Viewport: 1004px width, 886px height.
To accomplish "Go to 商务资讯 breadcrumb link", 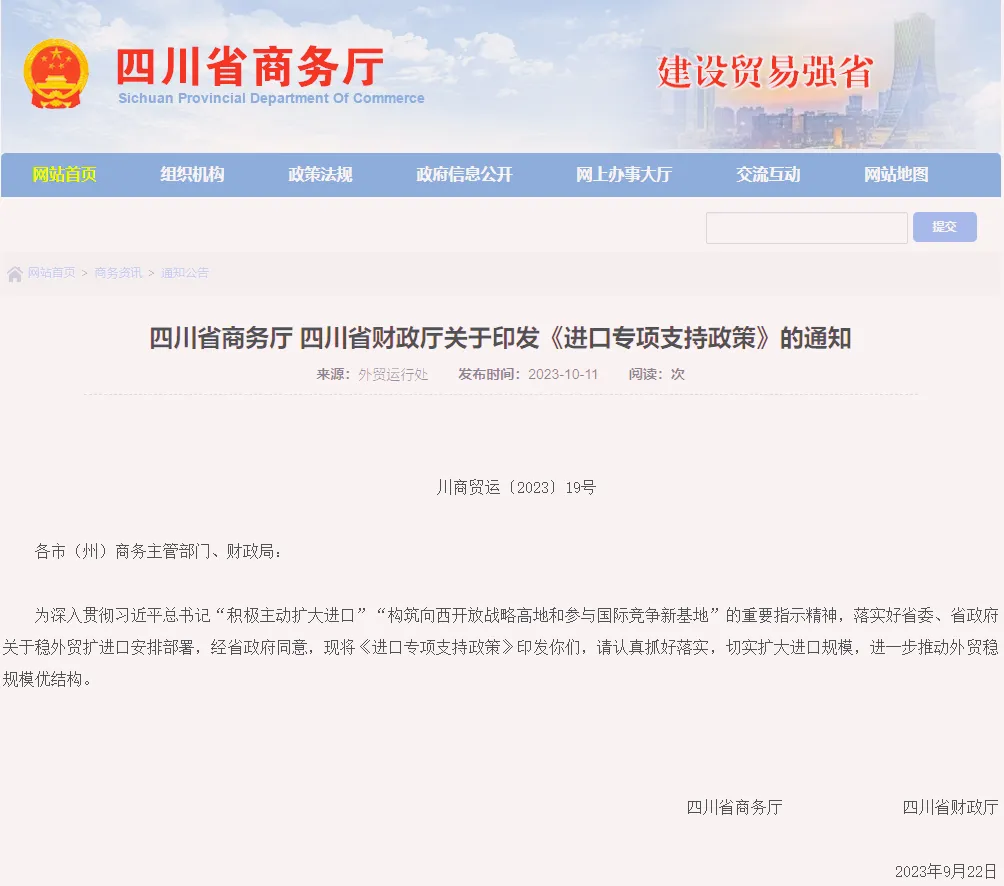I will coord(118,273).
